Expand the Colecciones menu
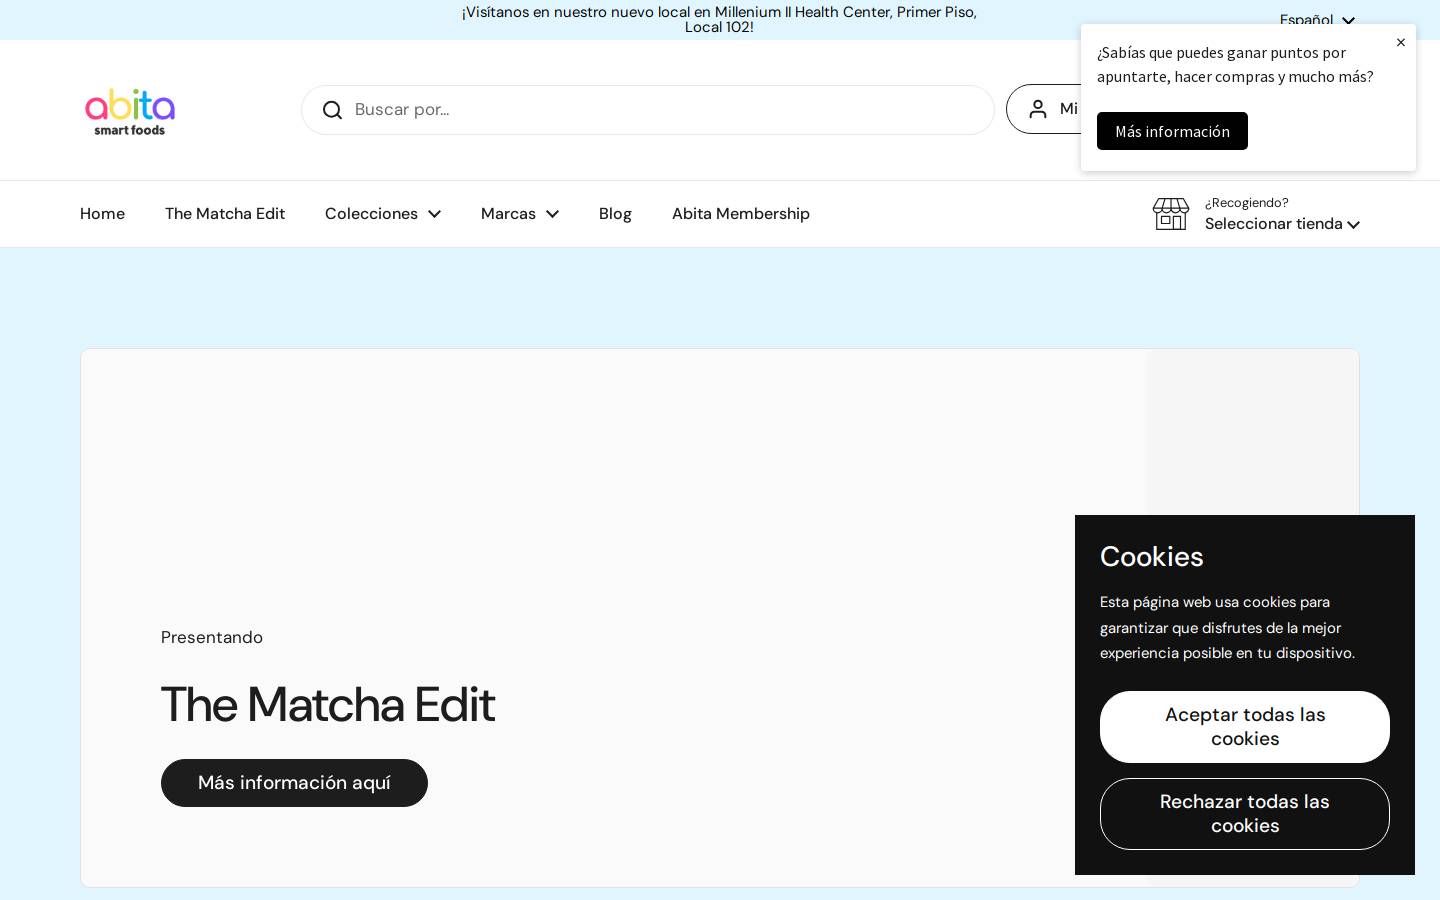The height and width of the screenshot is (900, 1440). (x=383, y=214)
